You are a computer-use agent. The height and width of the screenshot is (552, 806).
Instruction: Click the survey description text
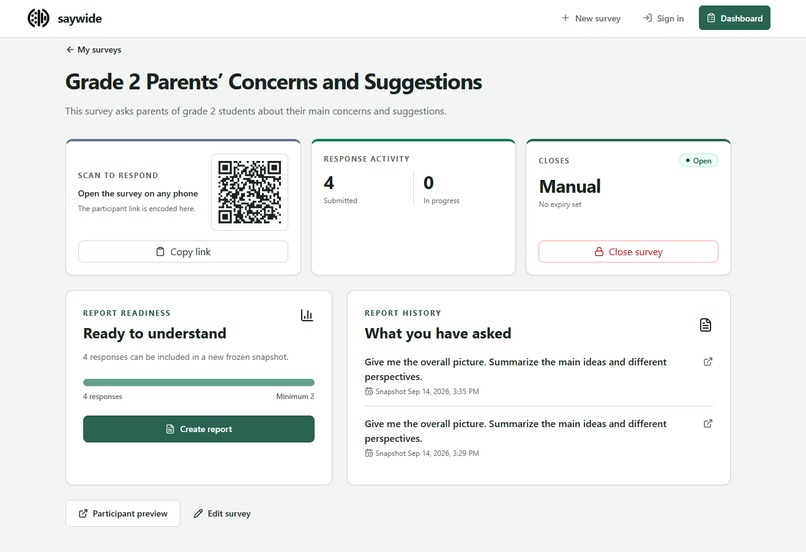pos(255,111)
